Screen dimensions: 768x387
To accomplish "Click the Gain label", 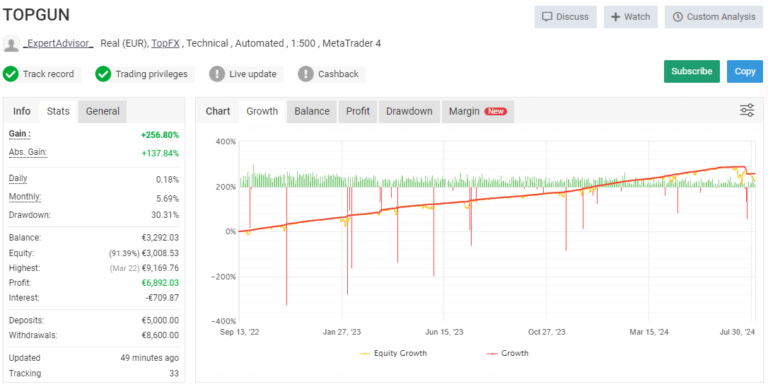I will pos(20,134).
